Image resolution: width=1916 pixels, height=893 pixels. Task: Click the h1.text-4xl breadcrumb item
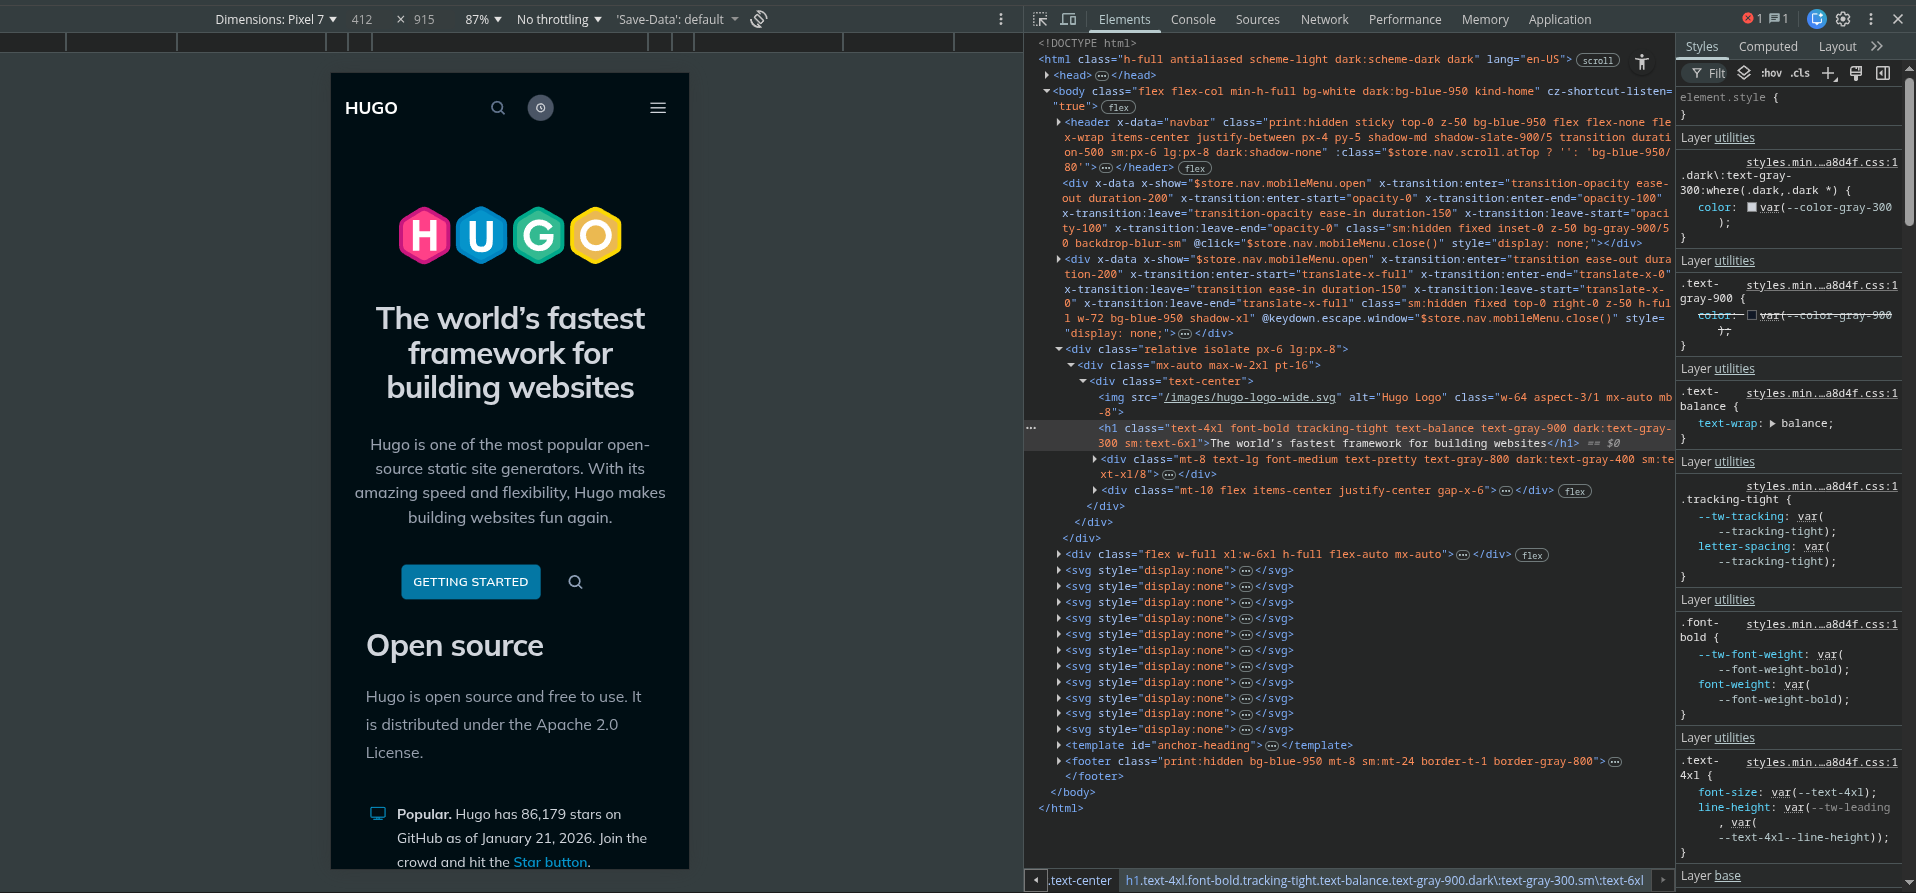point(1384,881)
